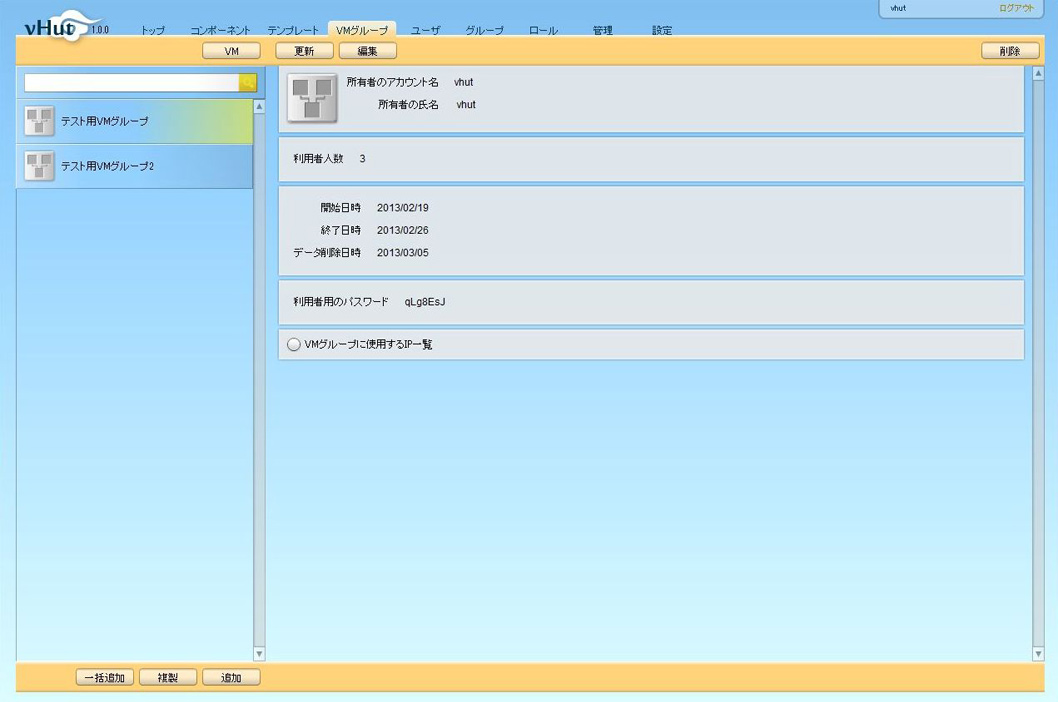Viewport: 1058px width, 702px height.
Task: Focus the VM group search field
Action: [x=132, y=82]
